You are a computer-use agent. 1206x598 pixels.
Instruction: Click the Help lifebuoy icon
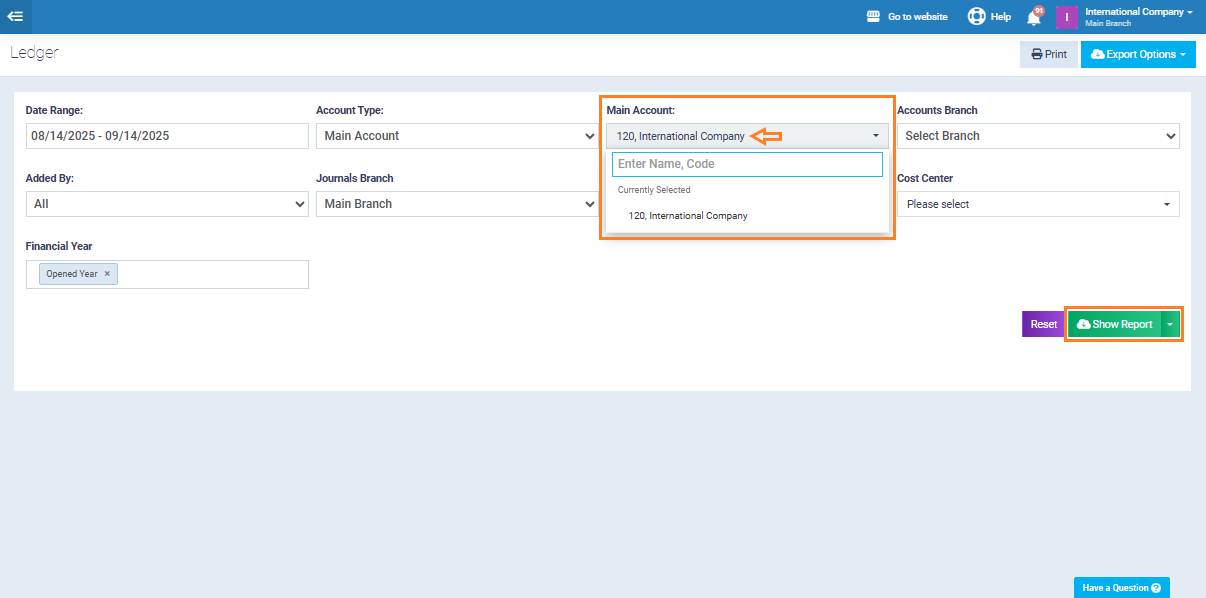click(x=976, y=17)
